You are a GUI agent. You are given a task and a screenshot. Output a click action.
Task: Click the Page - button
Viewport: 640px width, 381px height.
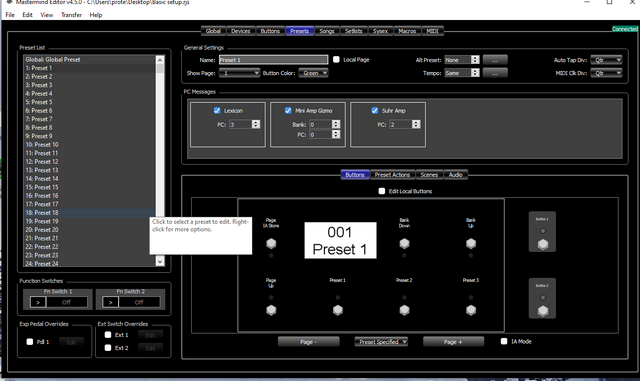pyautogui.click(x=309, y=342)
